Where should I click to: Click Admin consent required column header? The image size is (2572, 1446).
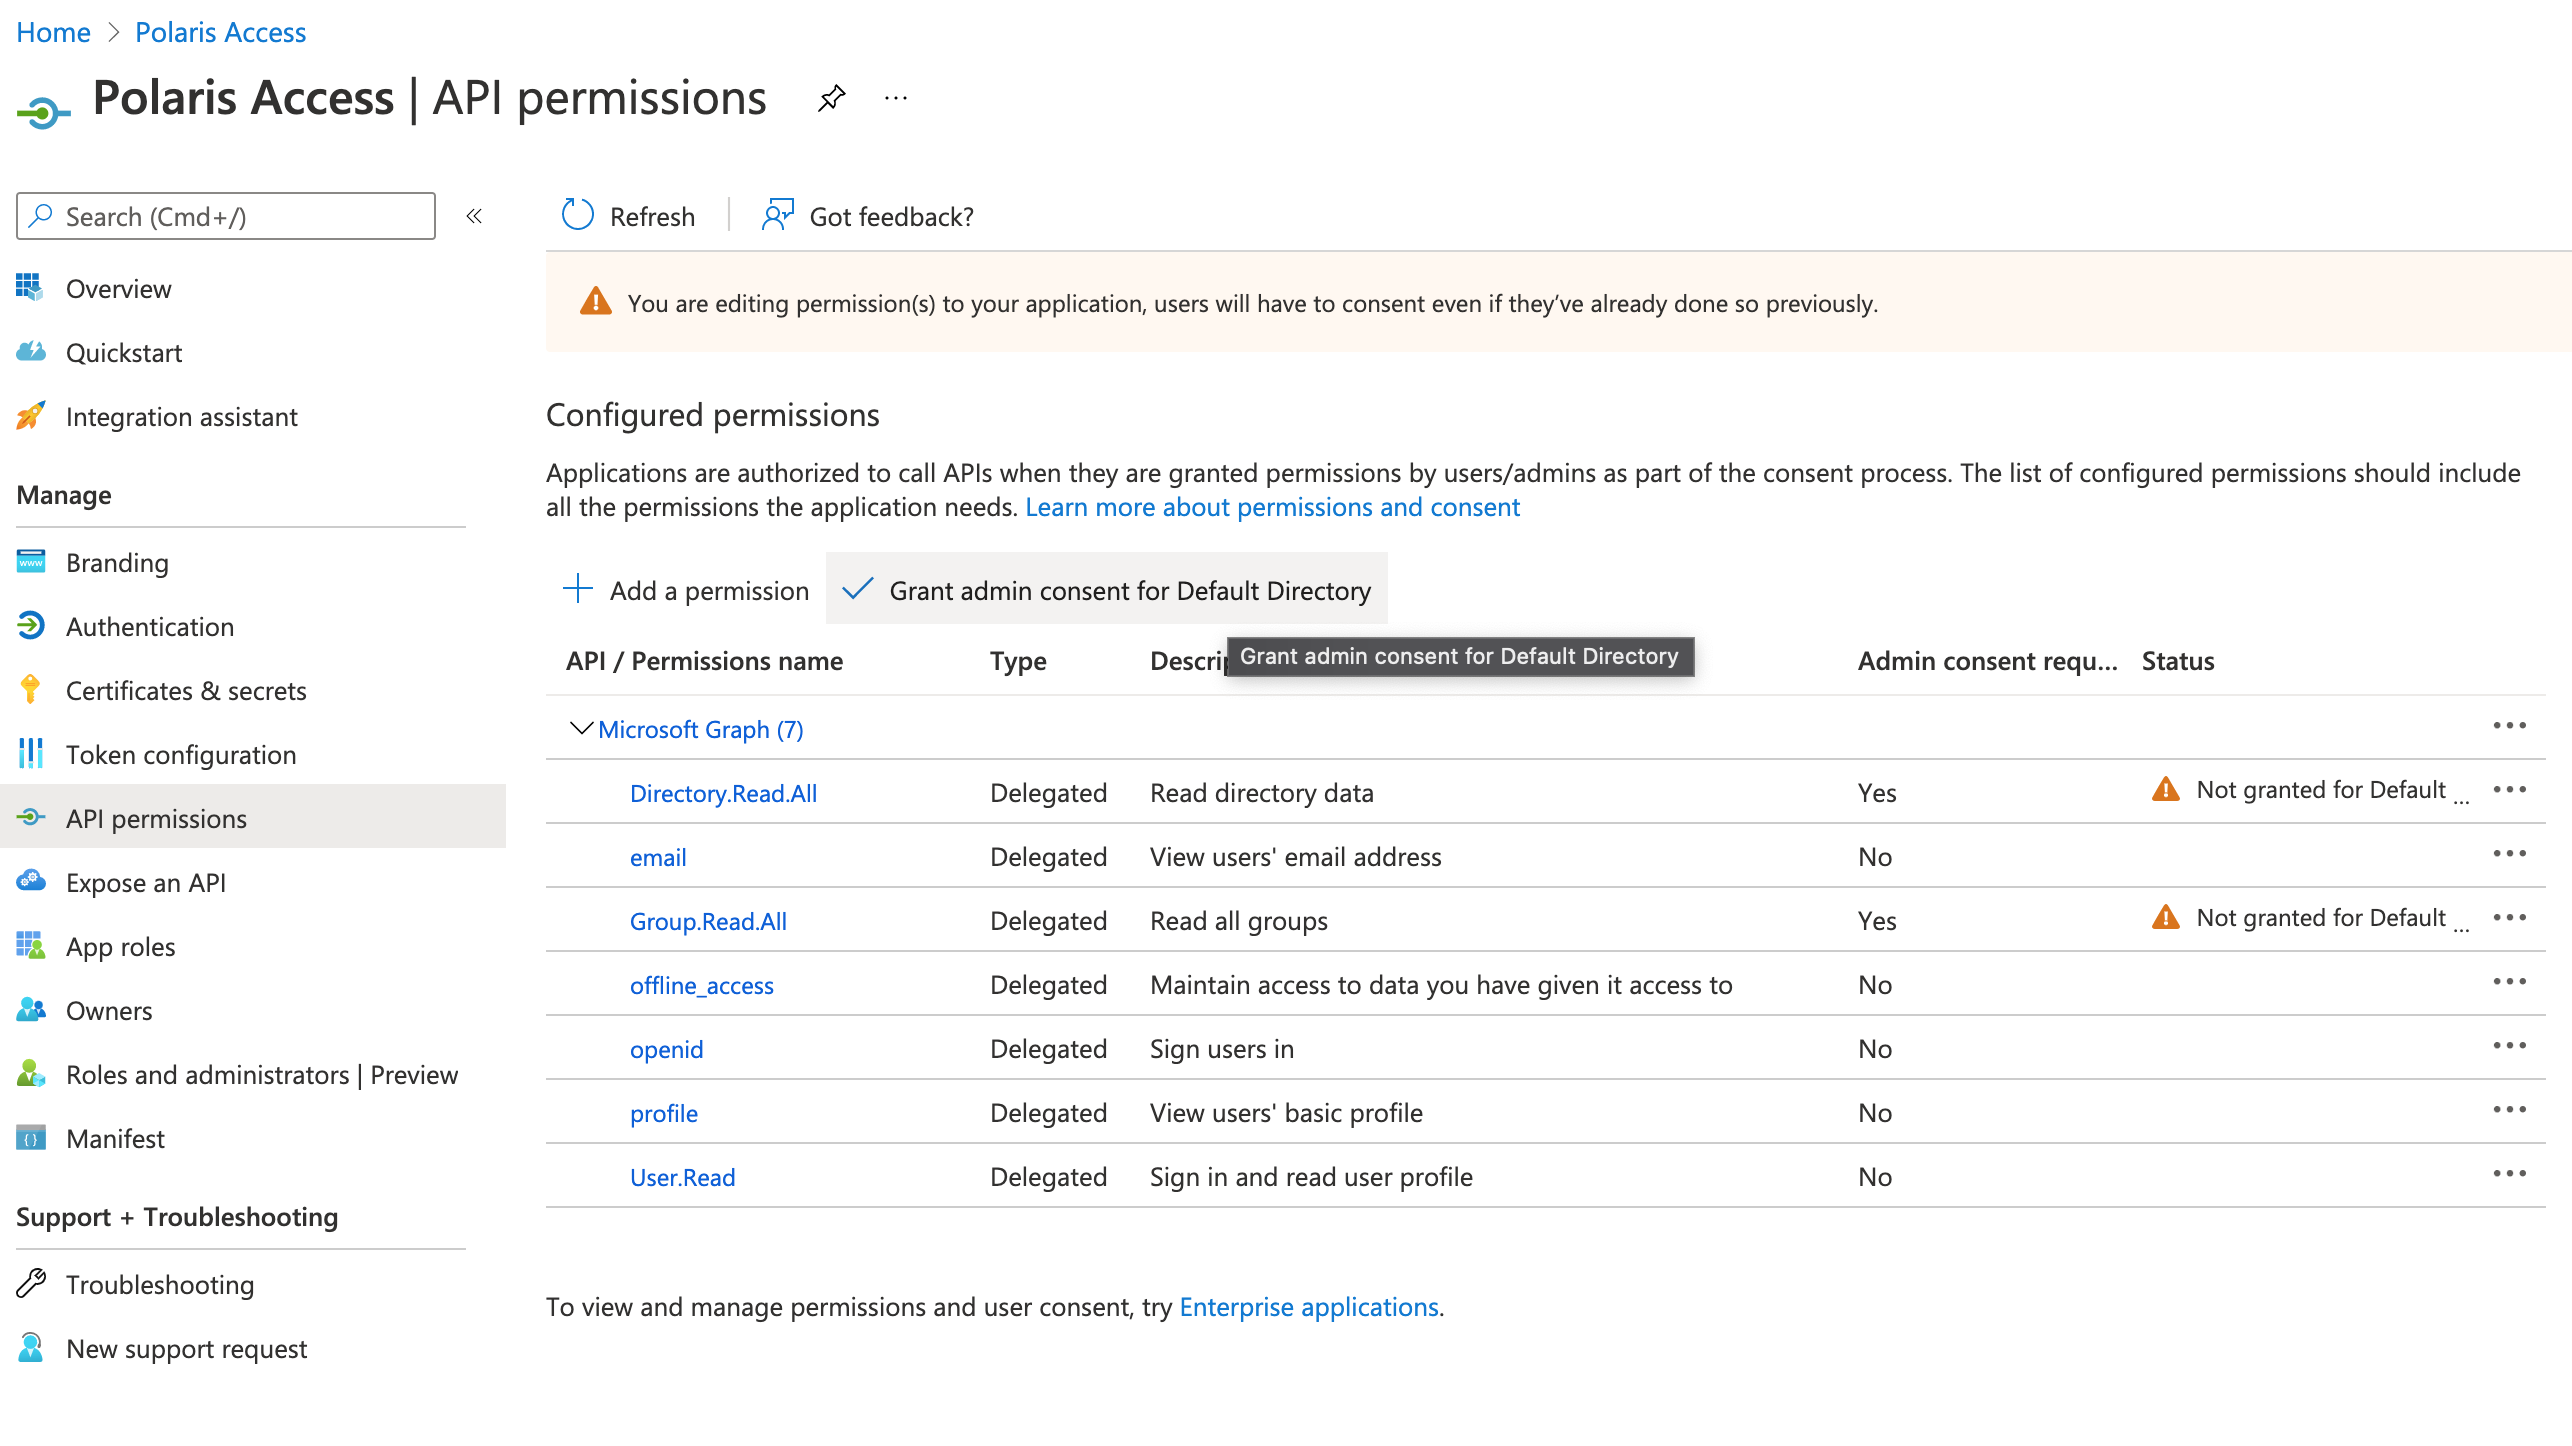click(1986, 661)
